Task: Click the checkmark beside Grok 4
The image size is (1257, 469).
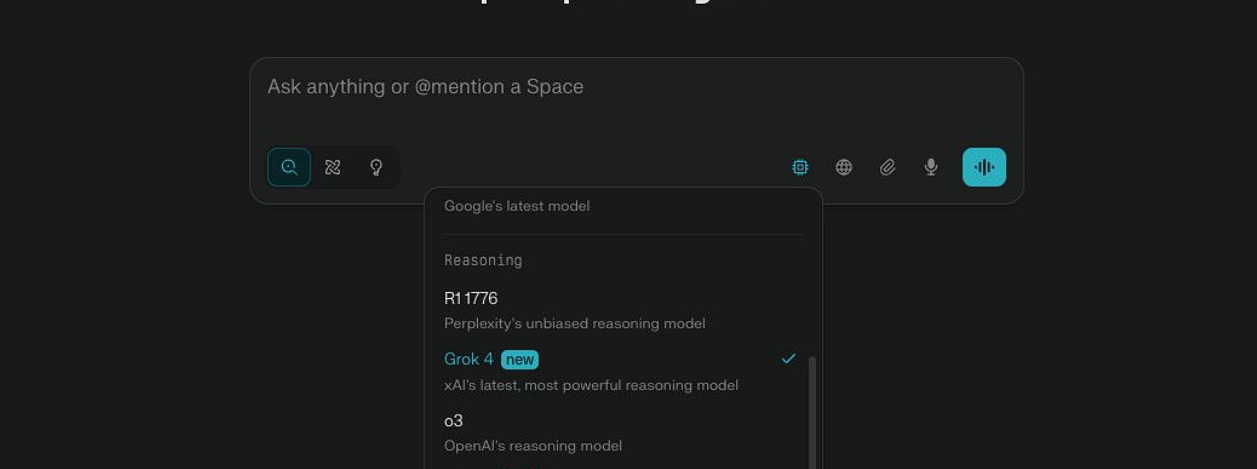Action: click(x=789, y=359)
